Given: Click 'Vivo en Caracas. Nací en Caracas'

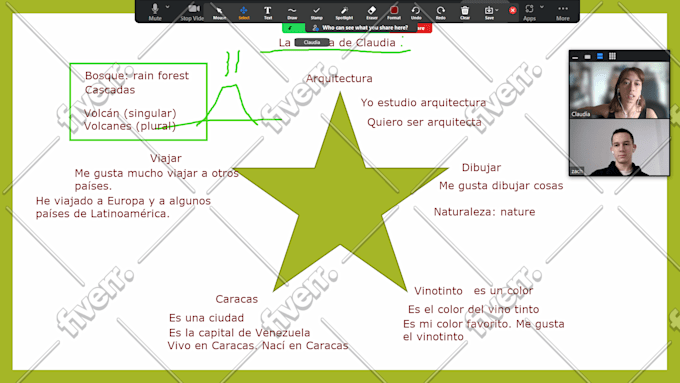Looking at the screenshot, I should click(x=258, y=346).
